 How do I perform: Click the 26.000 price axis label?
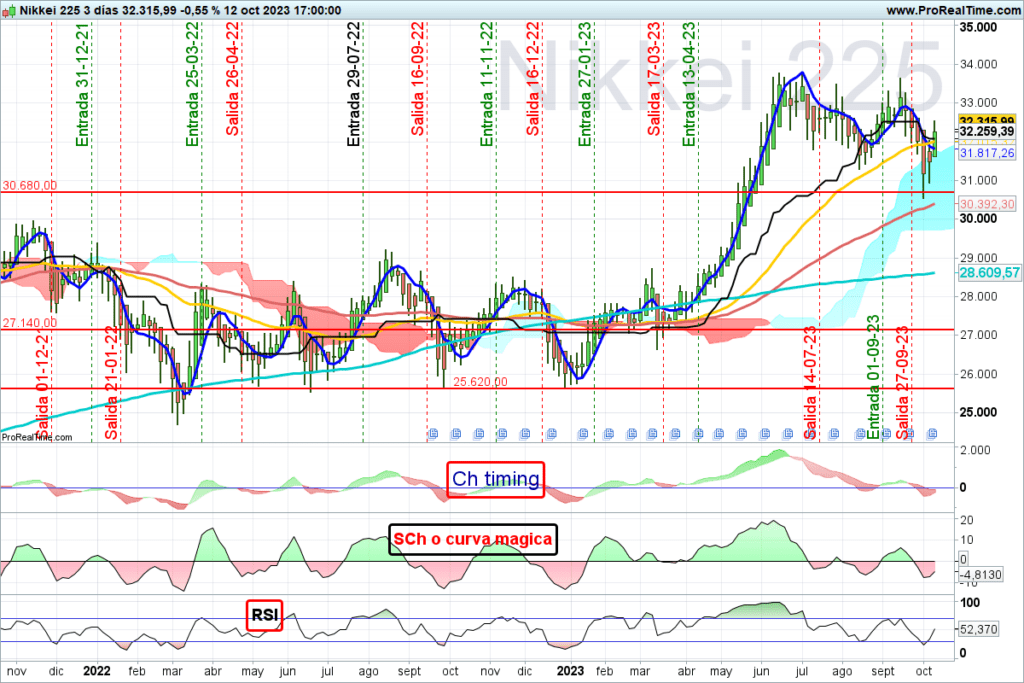(978, 374)
